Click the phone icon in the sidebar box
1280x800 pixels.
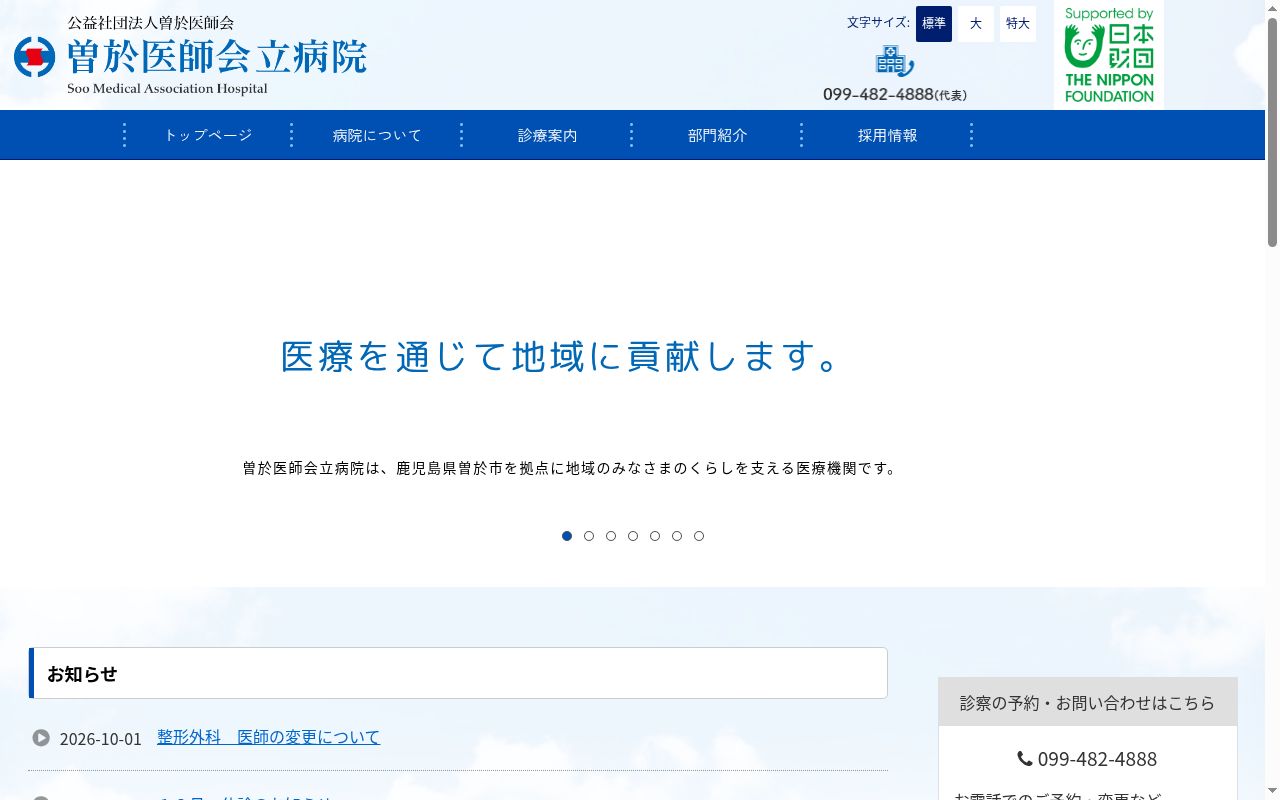[x=1025, y=759]
